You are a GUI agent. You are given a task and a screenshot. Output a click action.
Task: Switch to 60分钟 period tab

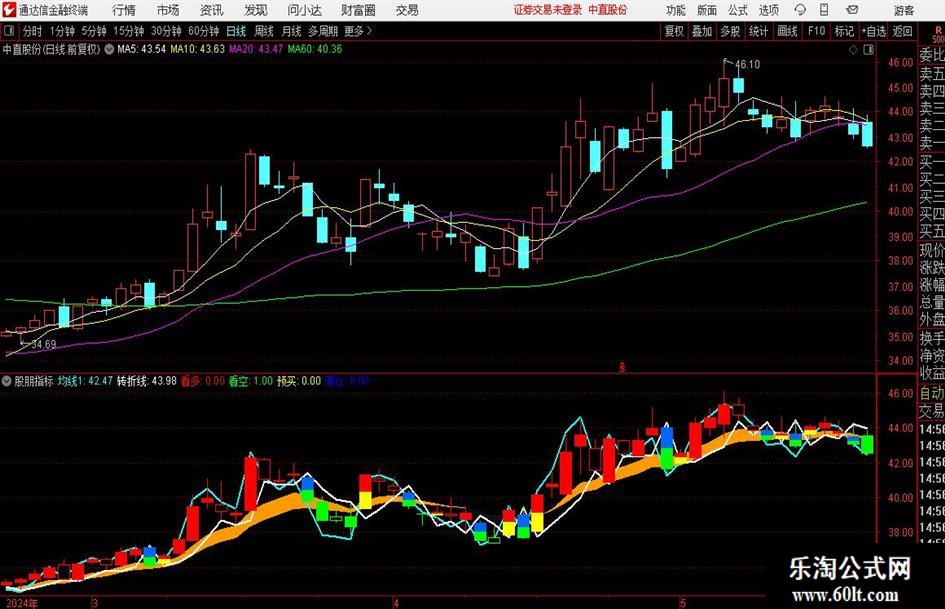tap(204, 31)
